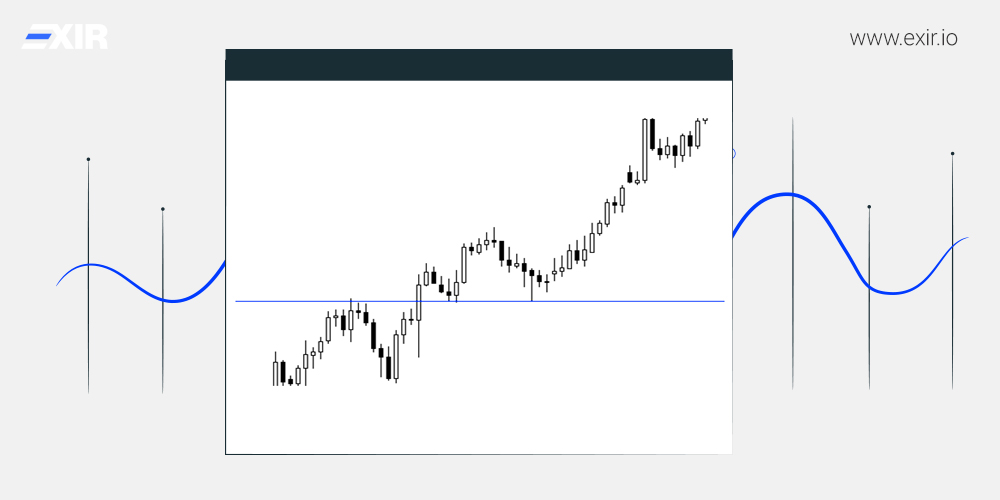
Task: Click the dot atop the second vertical line from the left
Action: click(x=163, y=209)
